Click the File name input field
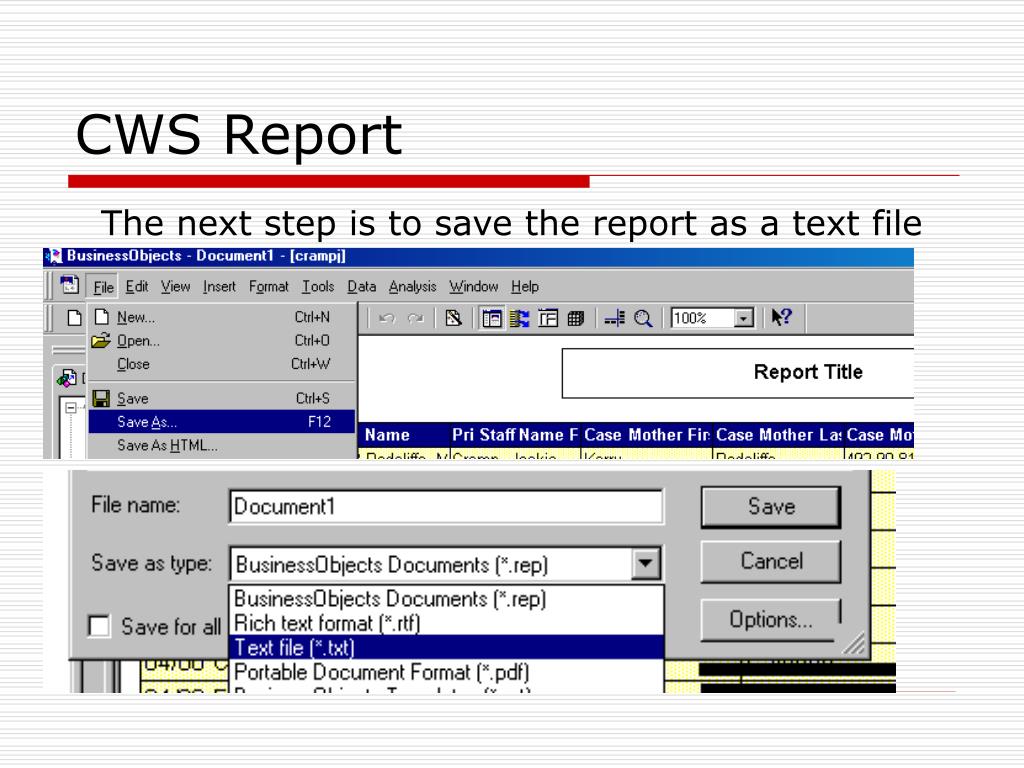This screenshot has height=768, width=1024. (x=446, y=507)
